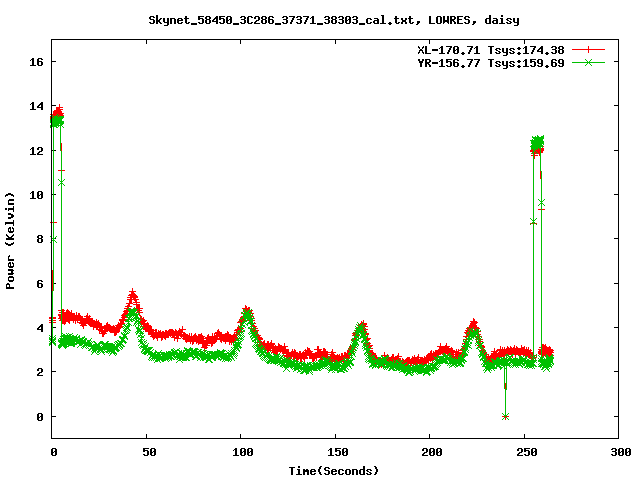Click the plot title Skynet_58450_3C286 text

pyautogui.click(x=333, y=20)
